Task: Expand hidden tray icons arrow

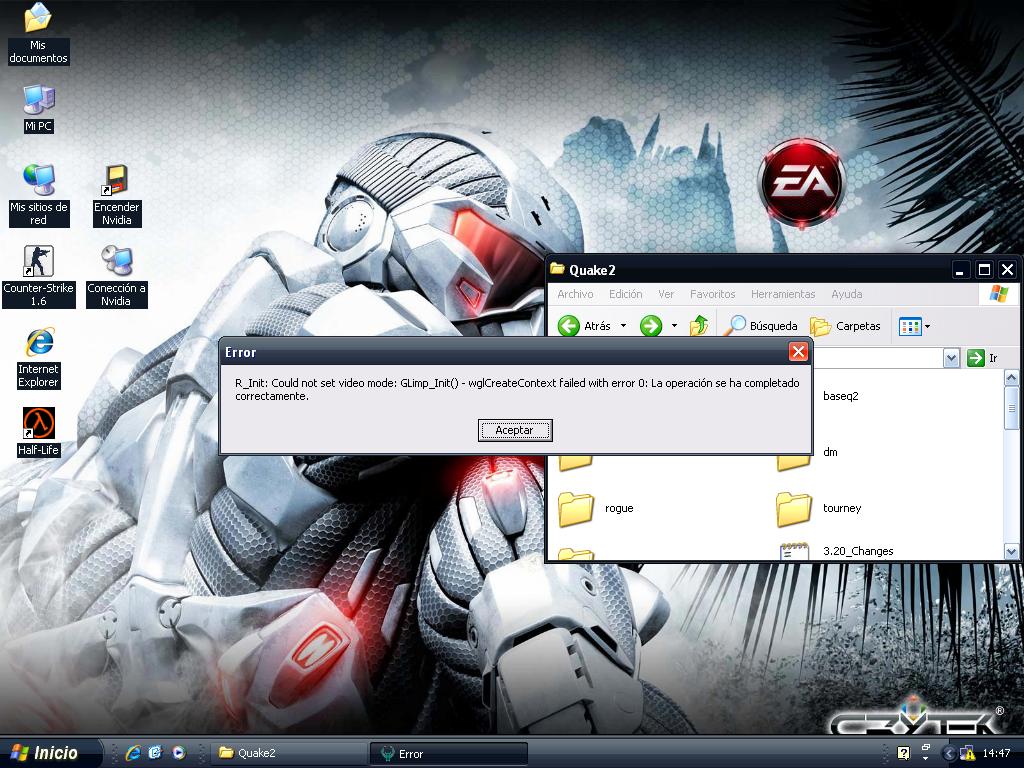Action: pyautogui.click(x=949, y=753)
